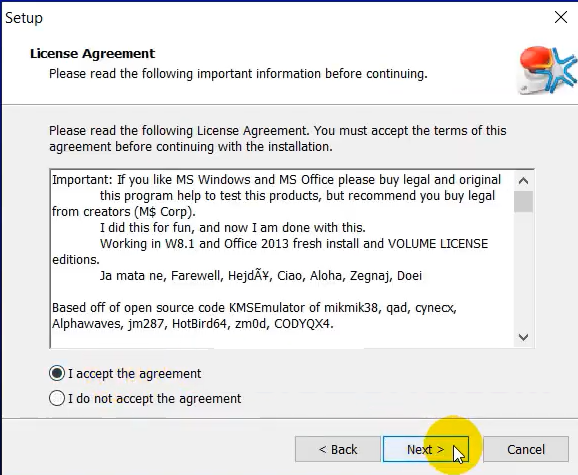This screenshot has height=475, width=578.
Task: Close the Setup window with X
Action: [x=561, y=17]
